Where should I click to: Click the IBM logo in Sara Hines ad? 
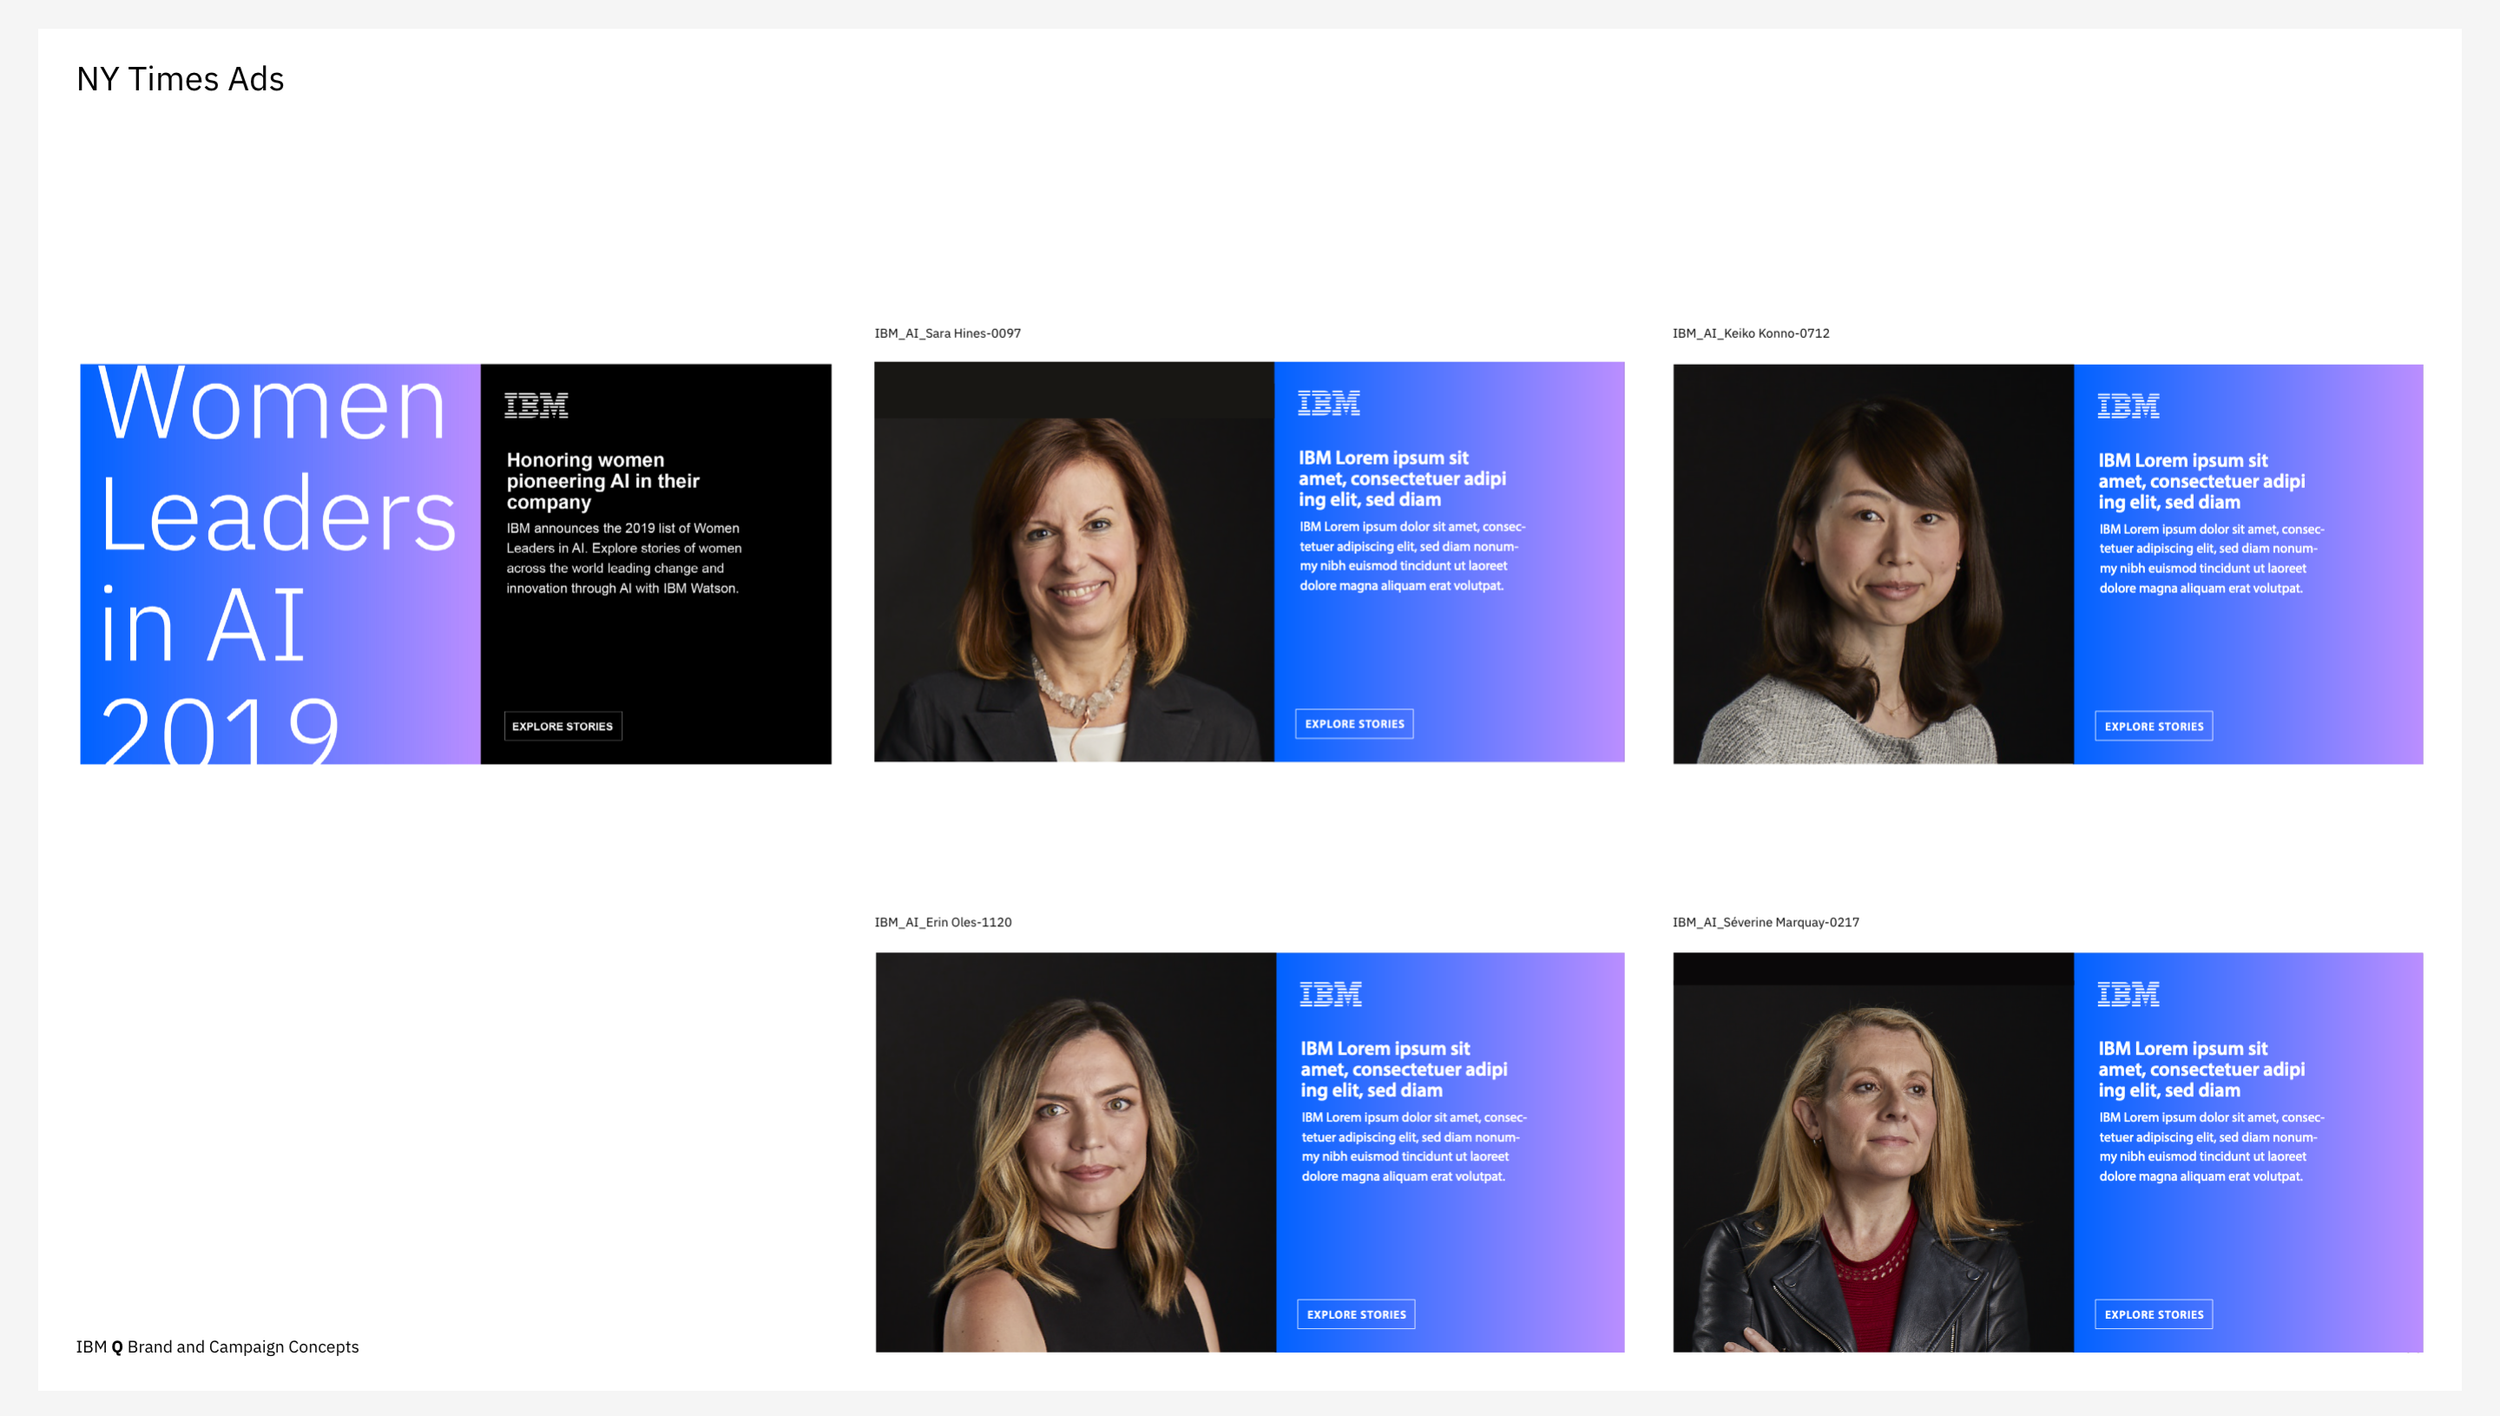click(x=1329, y=403)
